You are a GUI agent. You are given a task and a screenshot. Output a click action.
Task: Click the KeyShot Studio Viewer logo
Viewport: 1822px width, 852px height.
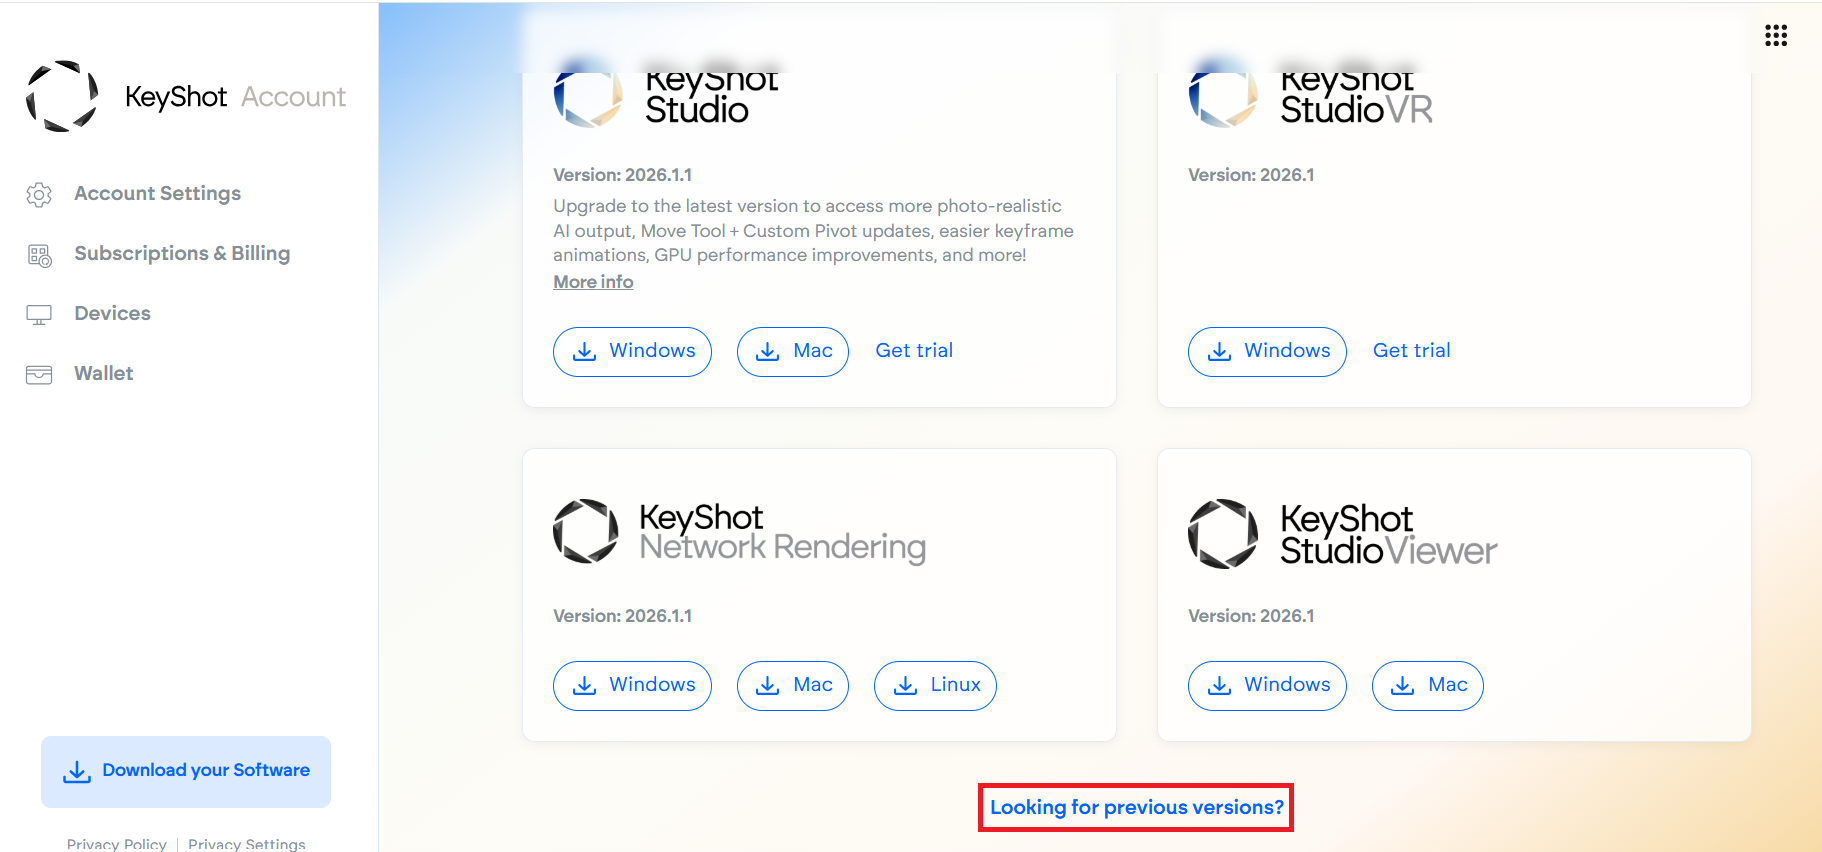(1343, 534)
